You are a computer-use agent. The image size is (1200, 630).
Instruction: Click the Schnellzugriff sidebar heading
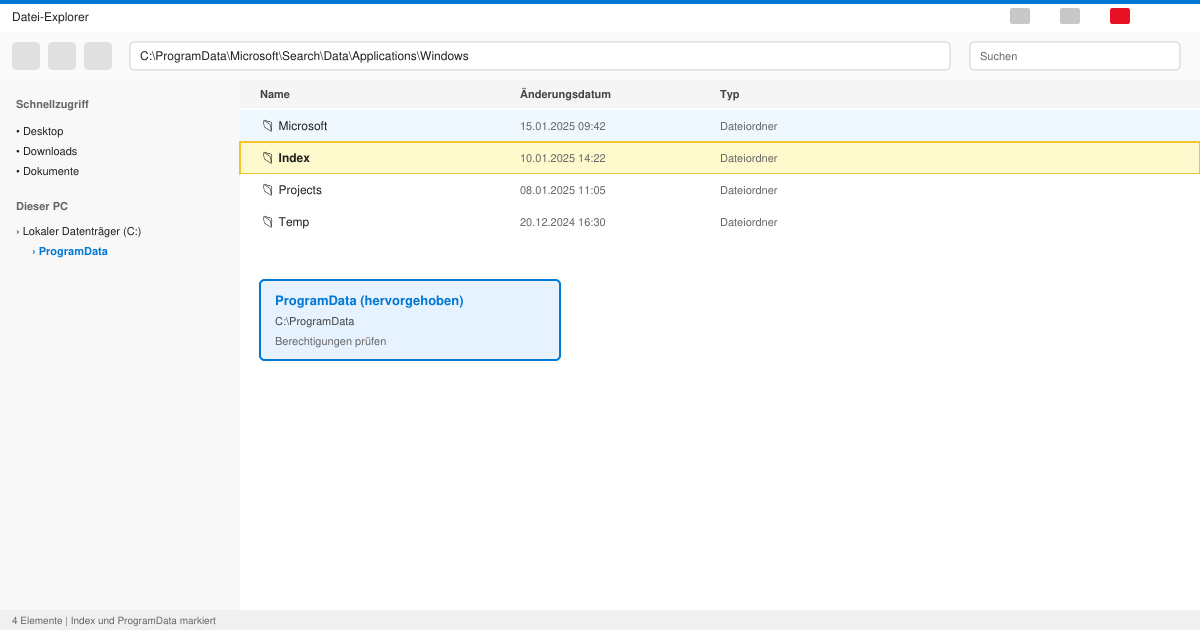point(52,104)
